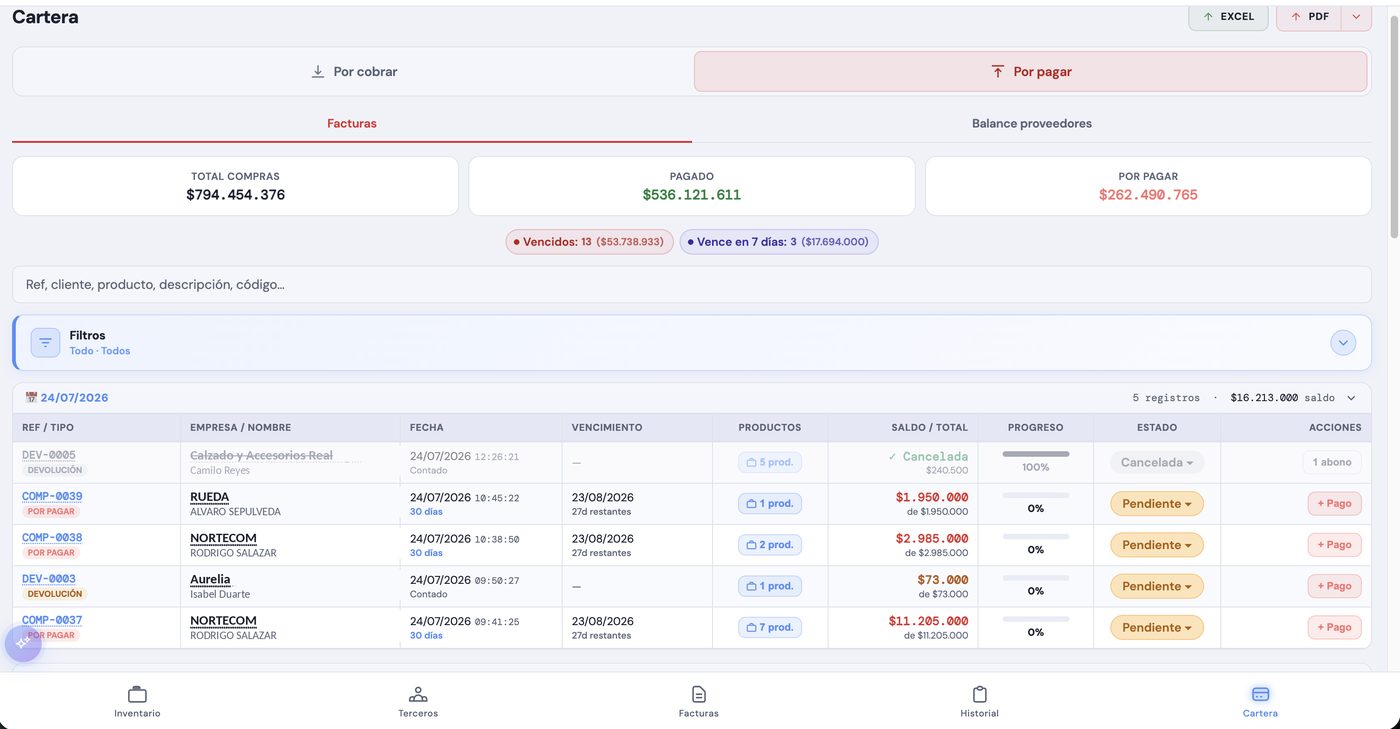This screenshot has width=1400, height=729.
Task: Select the Balance proveedores sub-tab
Action: tap(1032, 124)
